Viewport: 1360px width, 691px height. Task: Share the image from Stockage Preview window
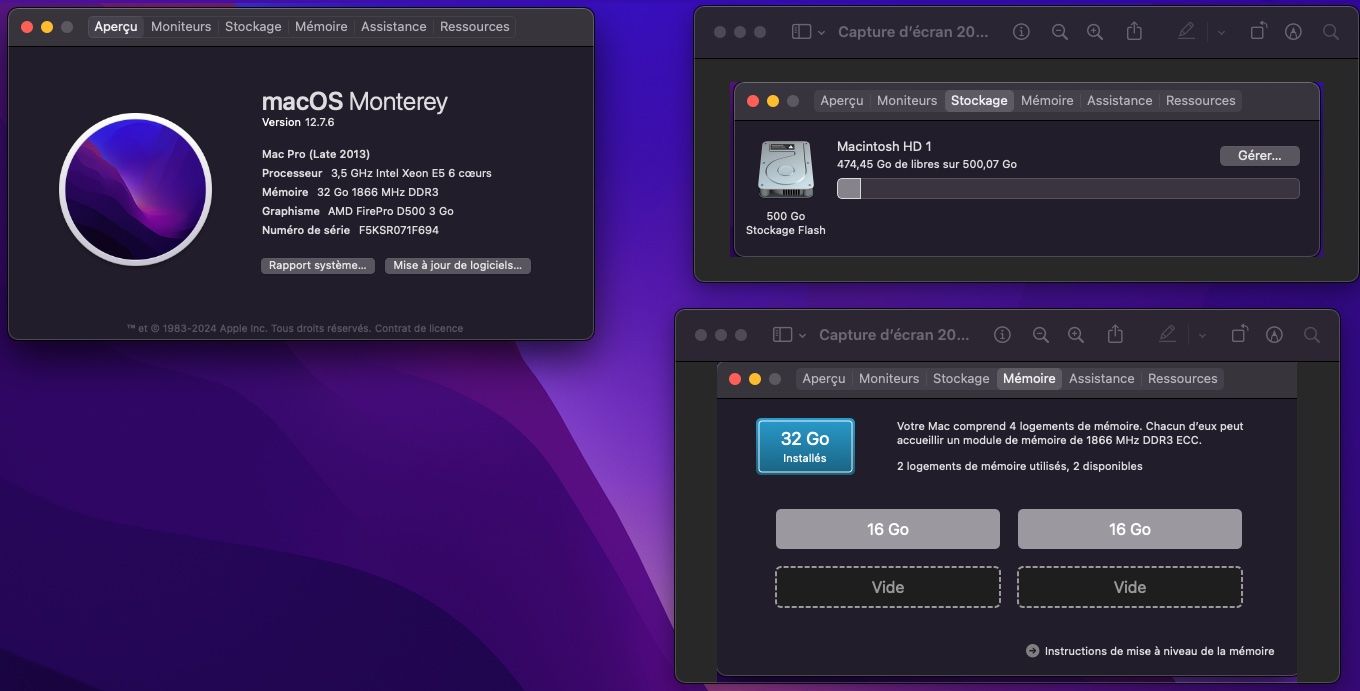click(x=1134, y=31)
